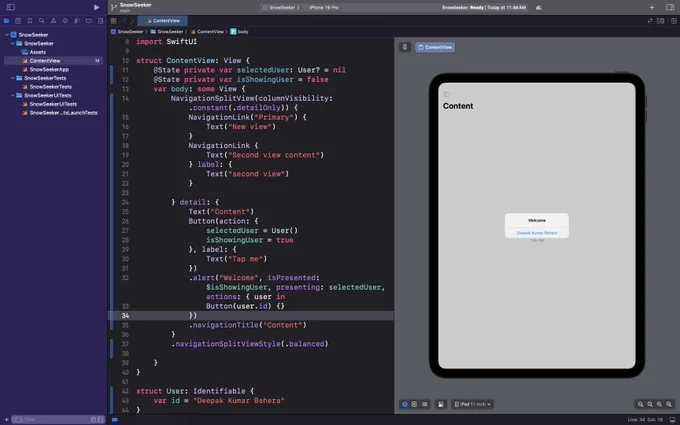Open the Debug navigator icon

click(x=77, y=21)
